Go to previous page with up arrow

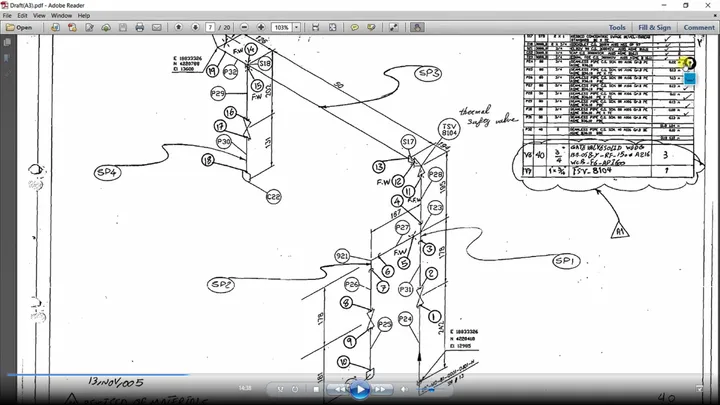point(179,28)
